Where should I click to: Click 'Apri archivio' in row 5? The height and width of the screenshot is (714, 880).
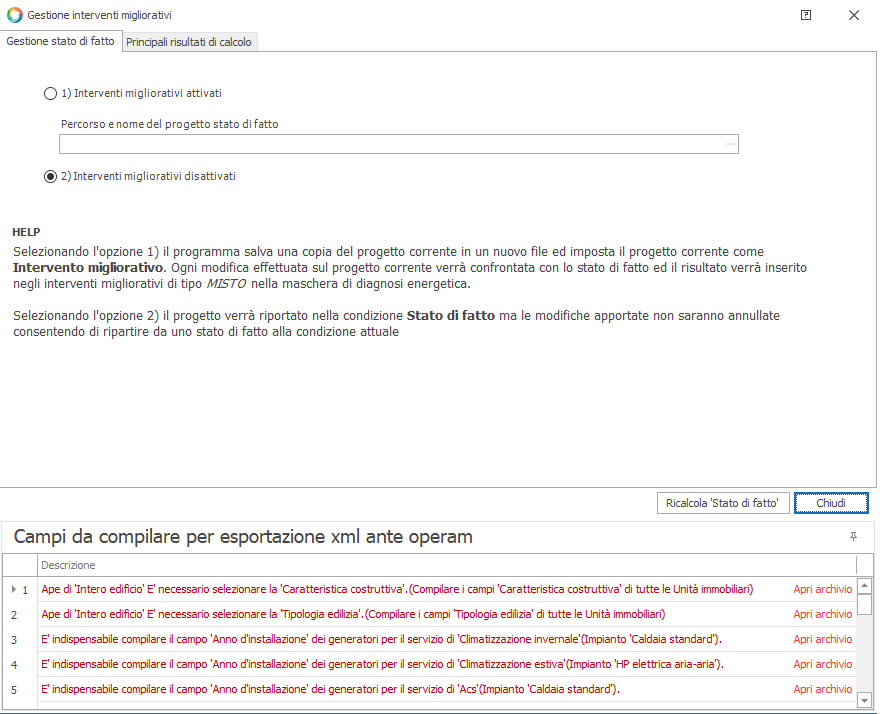coord(822,689)
